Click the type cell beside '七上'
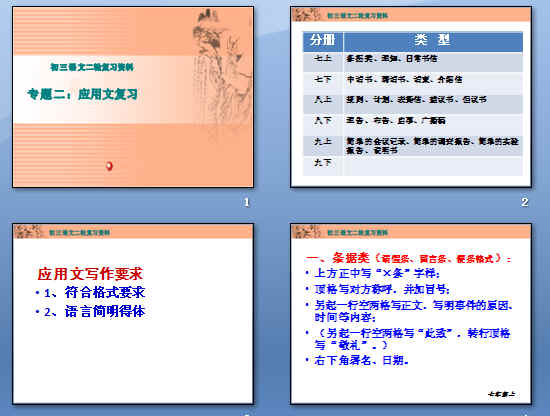 click(x=433, y=62)
